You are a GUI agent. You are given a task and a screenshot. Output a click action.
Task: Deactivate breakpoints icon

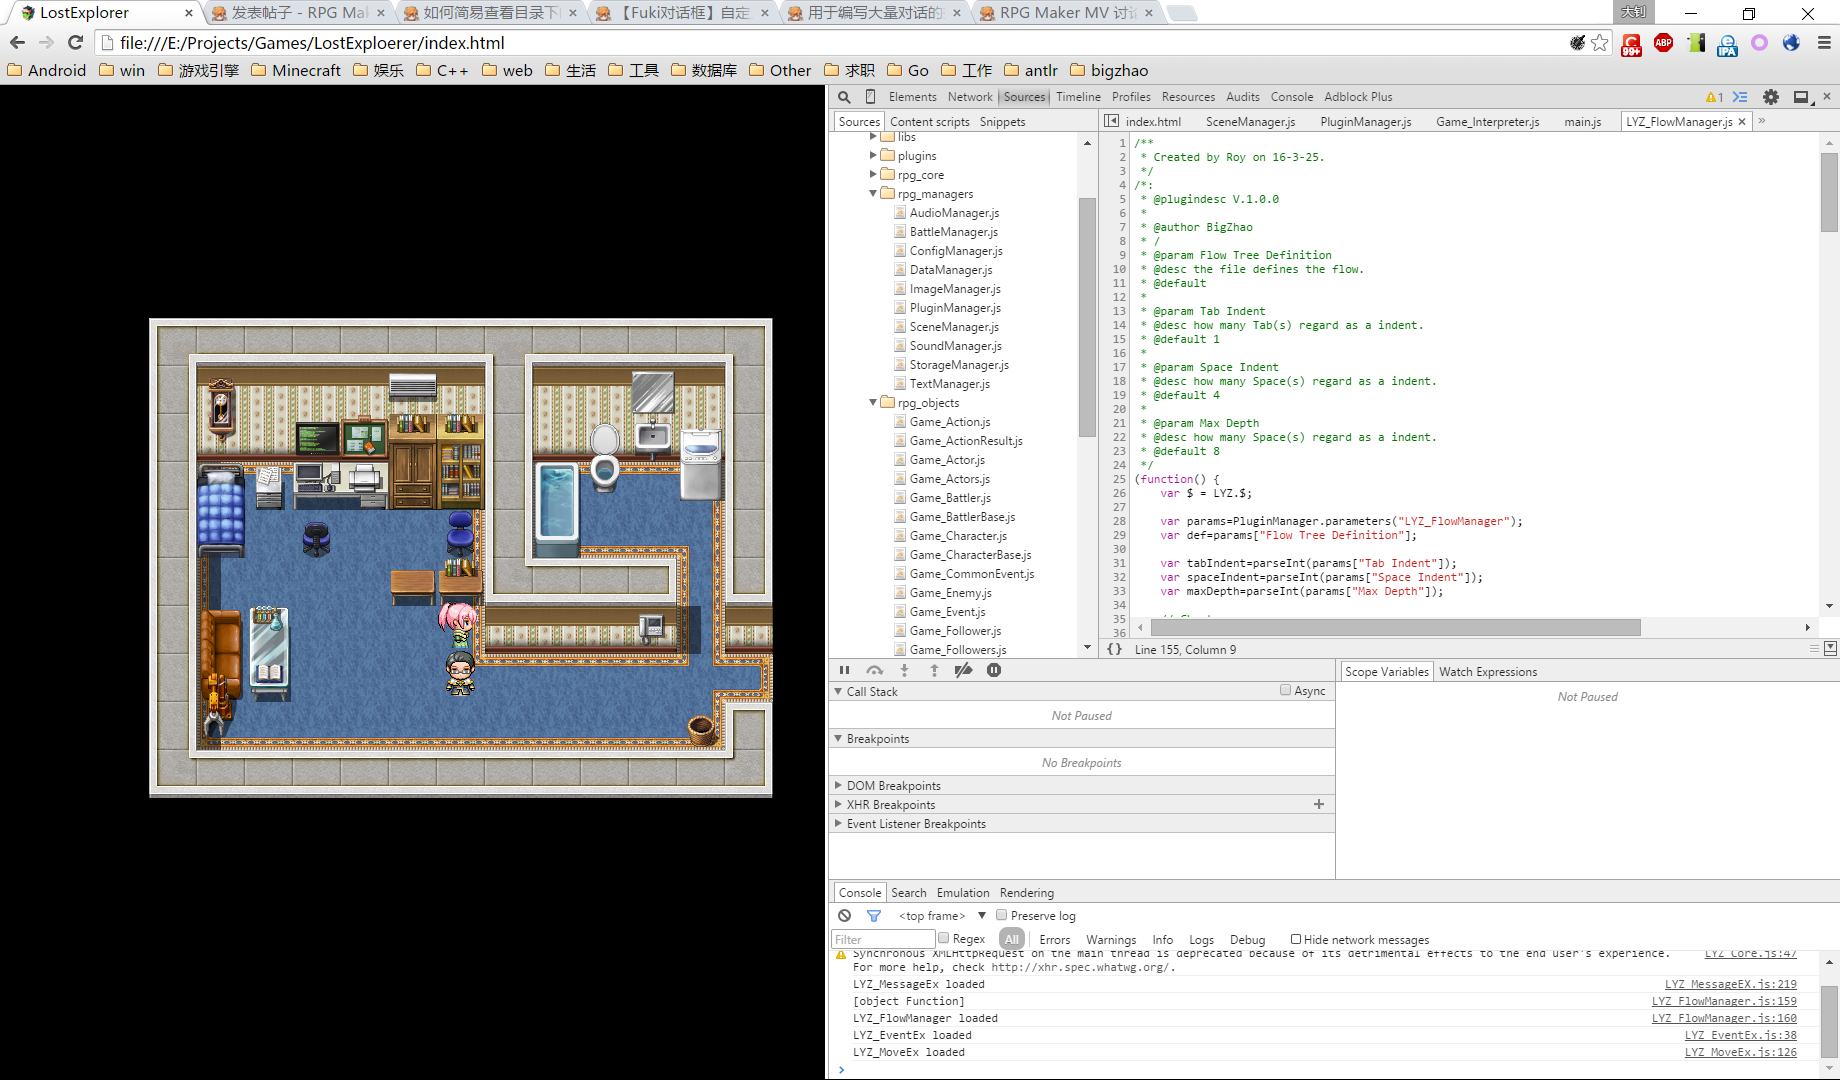pyautogui.click(x=963, y=670)
